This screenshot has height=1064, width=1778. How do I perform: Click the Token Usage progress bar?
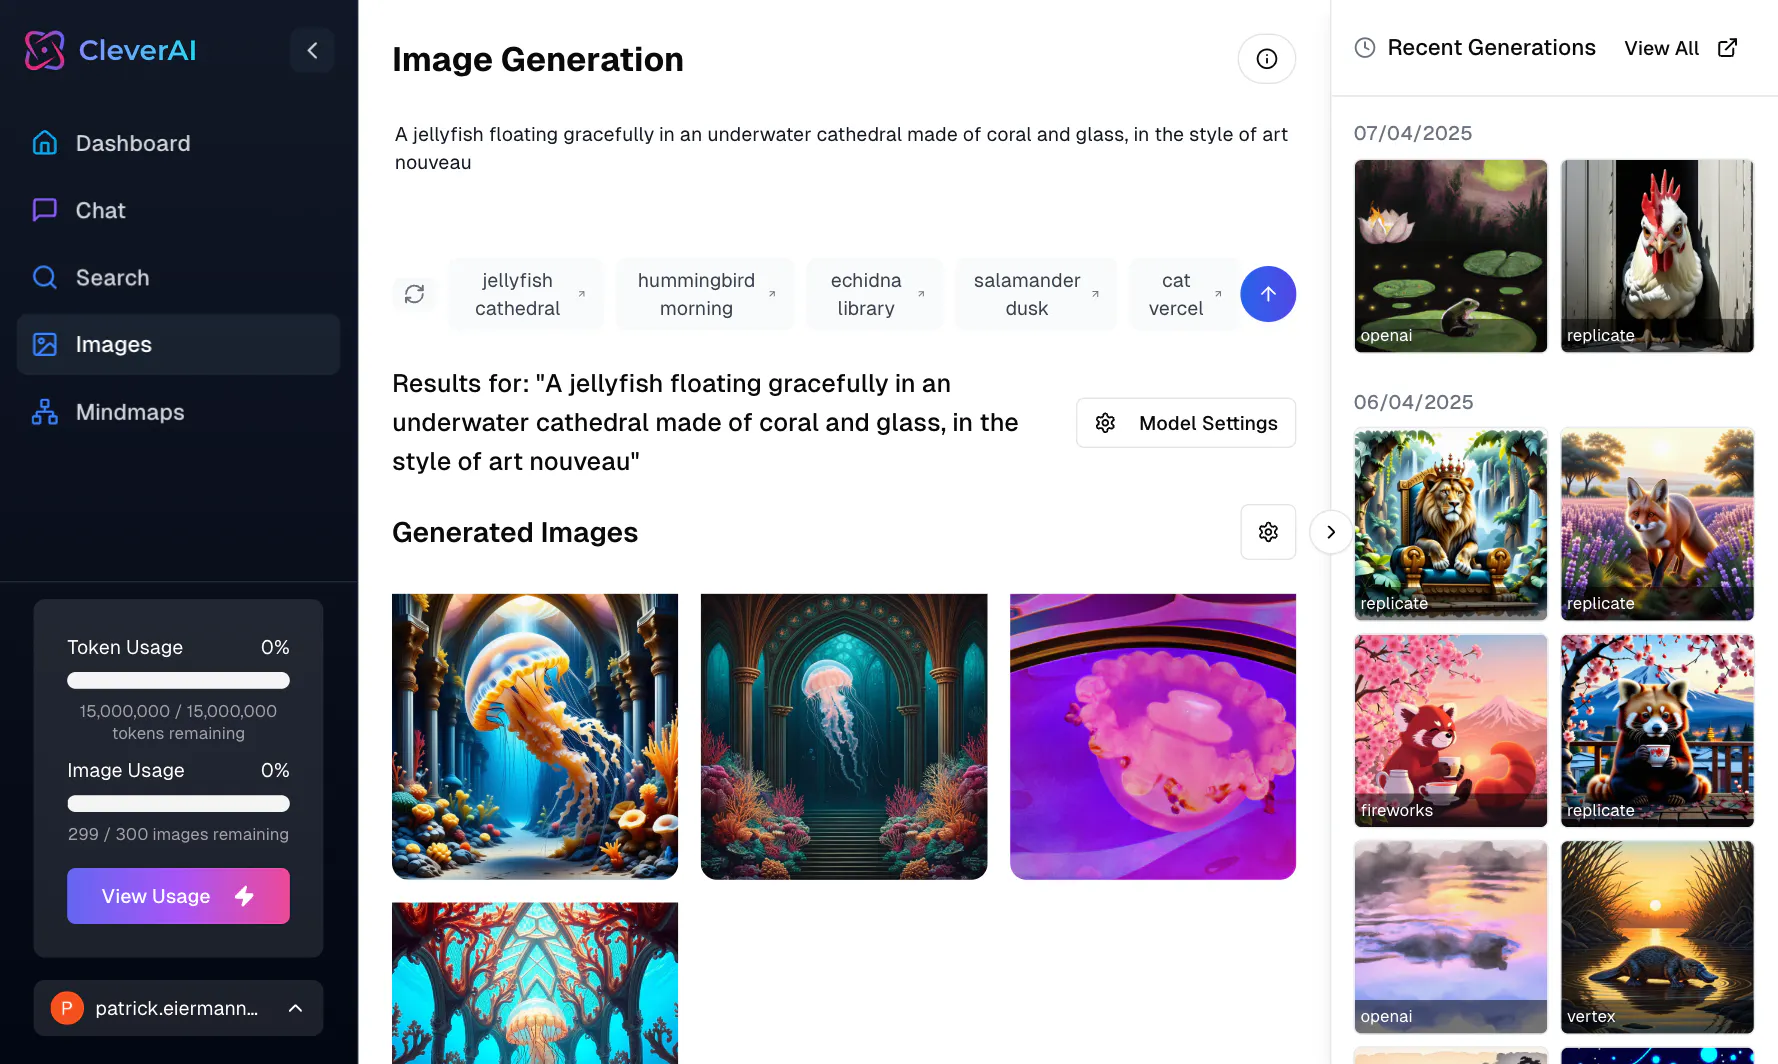point(178,681)
